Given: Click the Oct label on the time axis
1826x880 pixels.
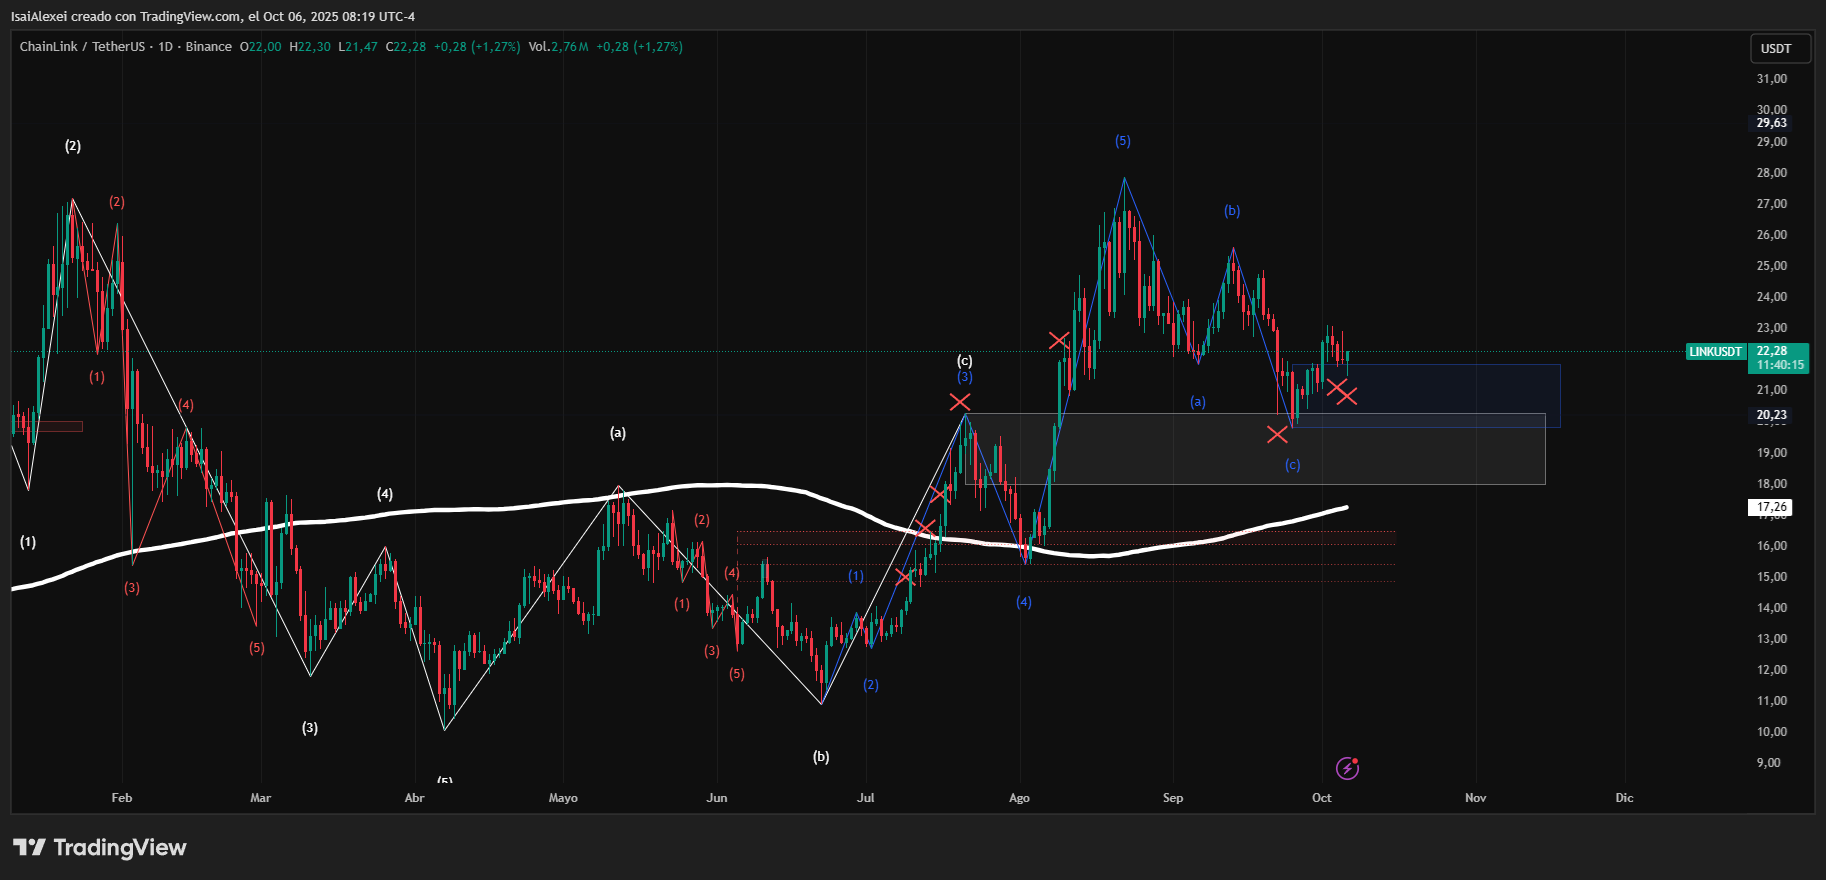Looking at the screenshot, I should click(x=1321, y=798).
